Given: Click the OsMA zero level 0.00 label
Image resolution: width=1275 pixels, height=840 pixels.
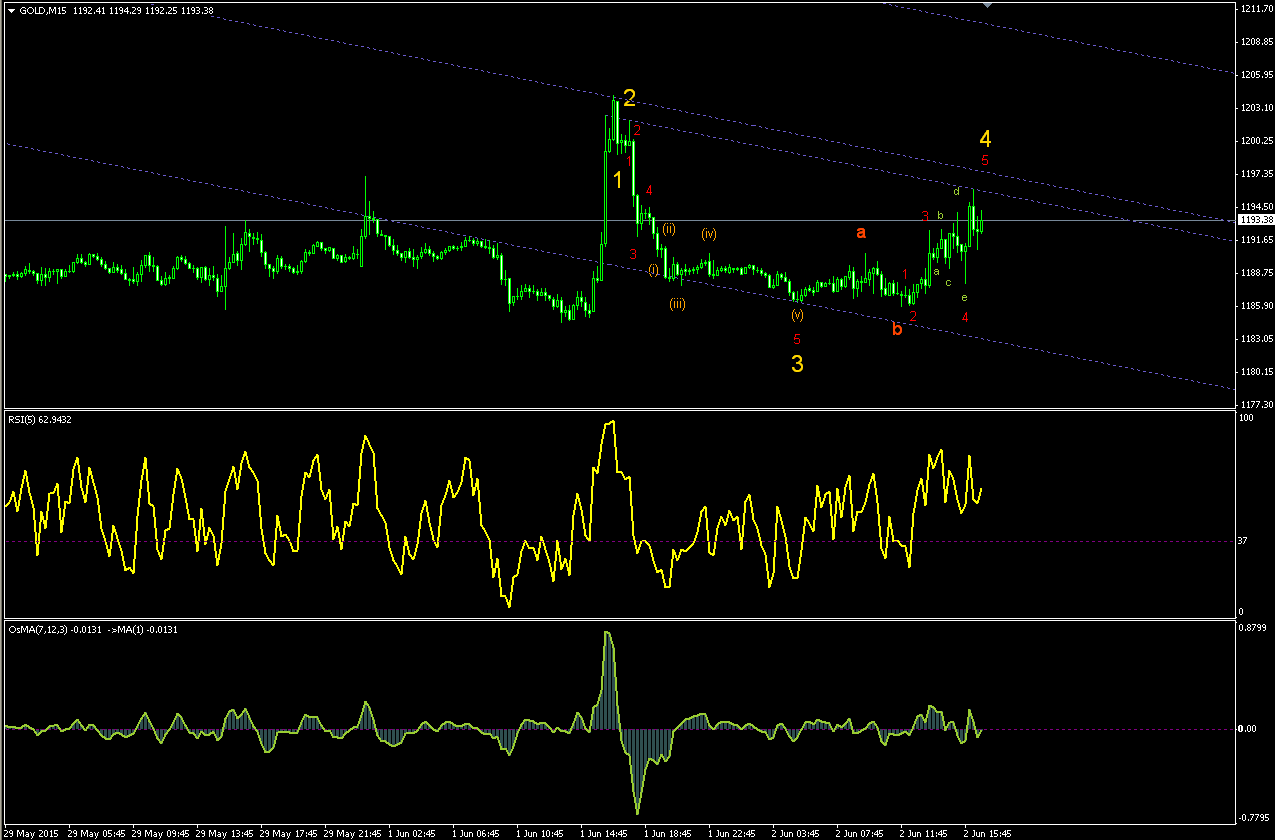Looking at the screenshot, I should 1247,728.
